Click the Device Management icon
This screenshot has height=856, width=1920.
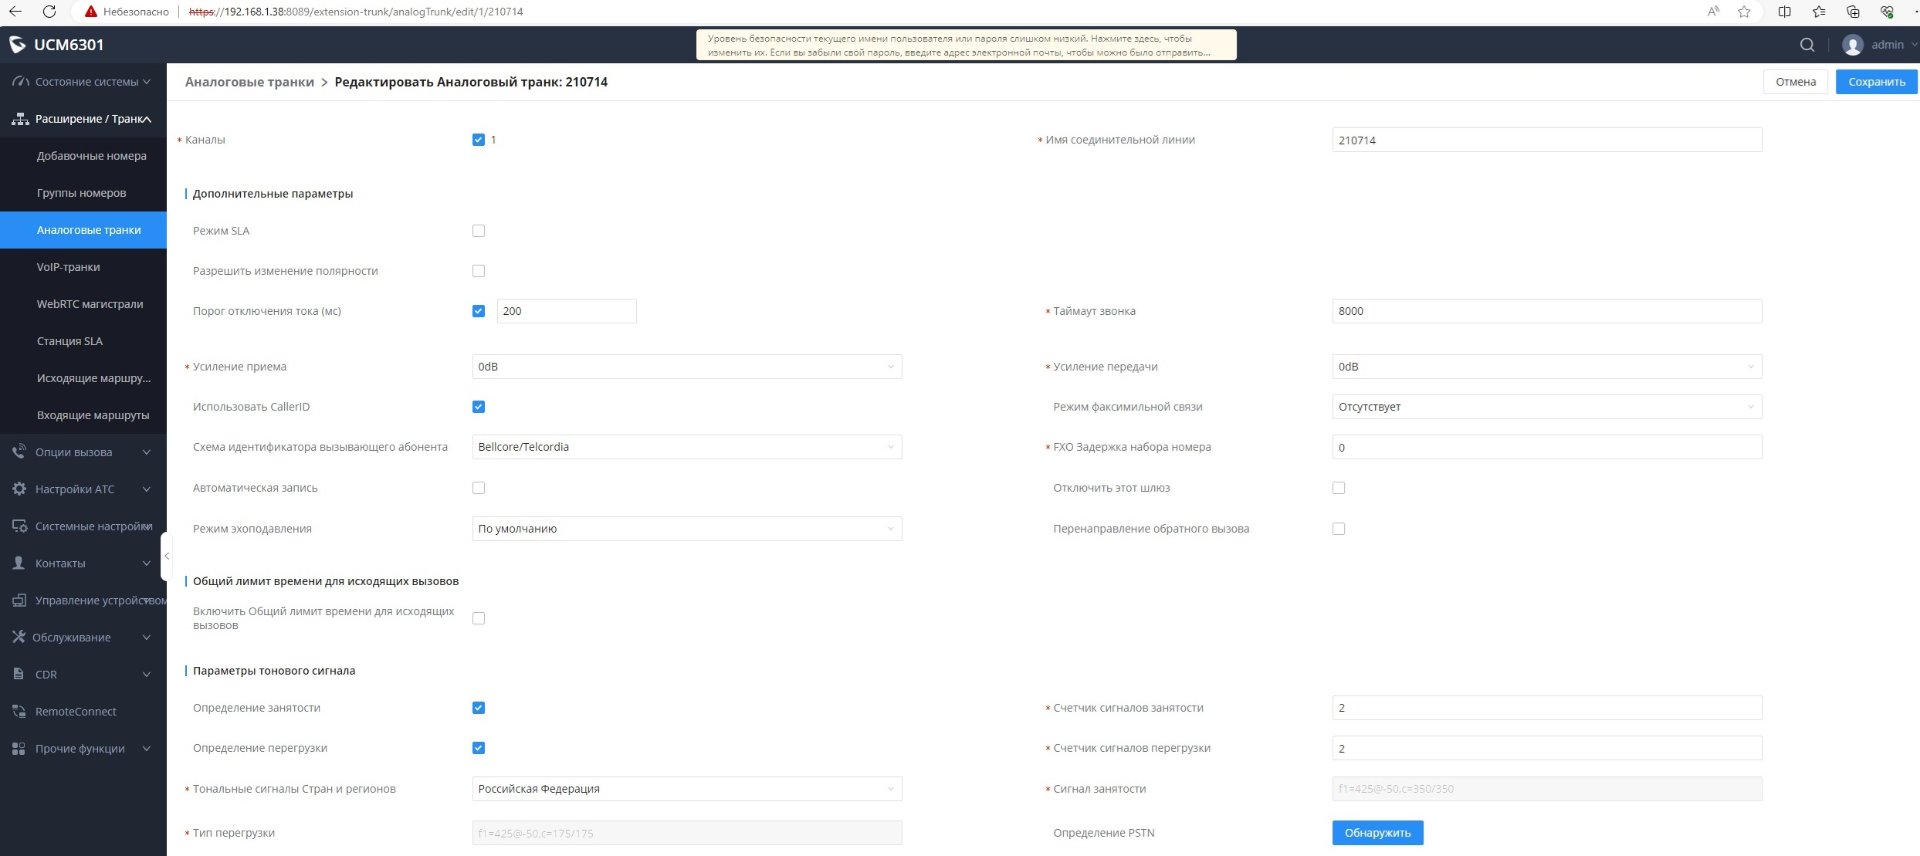[19, 600]
